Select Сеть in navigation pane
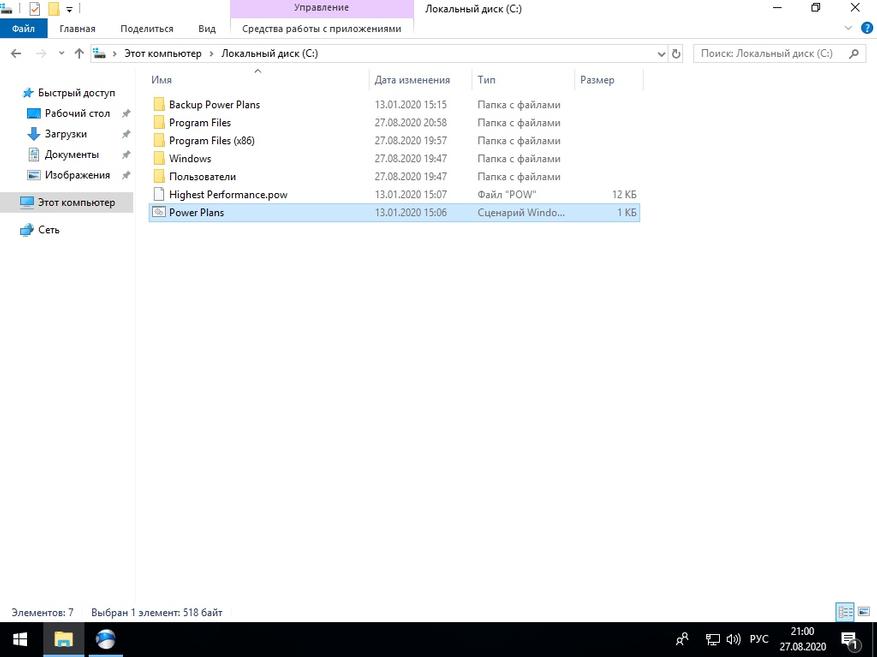Viewport: 877px width, 657px height. click(x=48, y=230)
